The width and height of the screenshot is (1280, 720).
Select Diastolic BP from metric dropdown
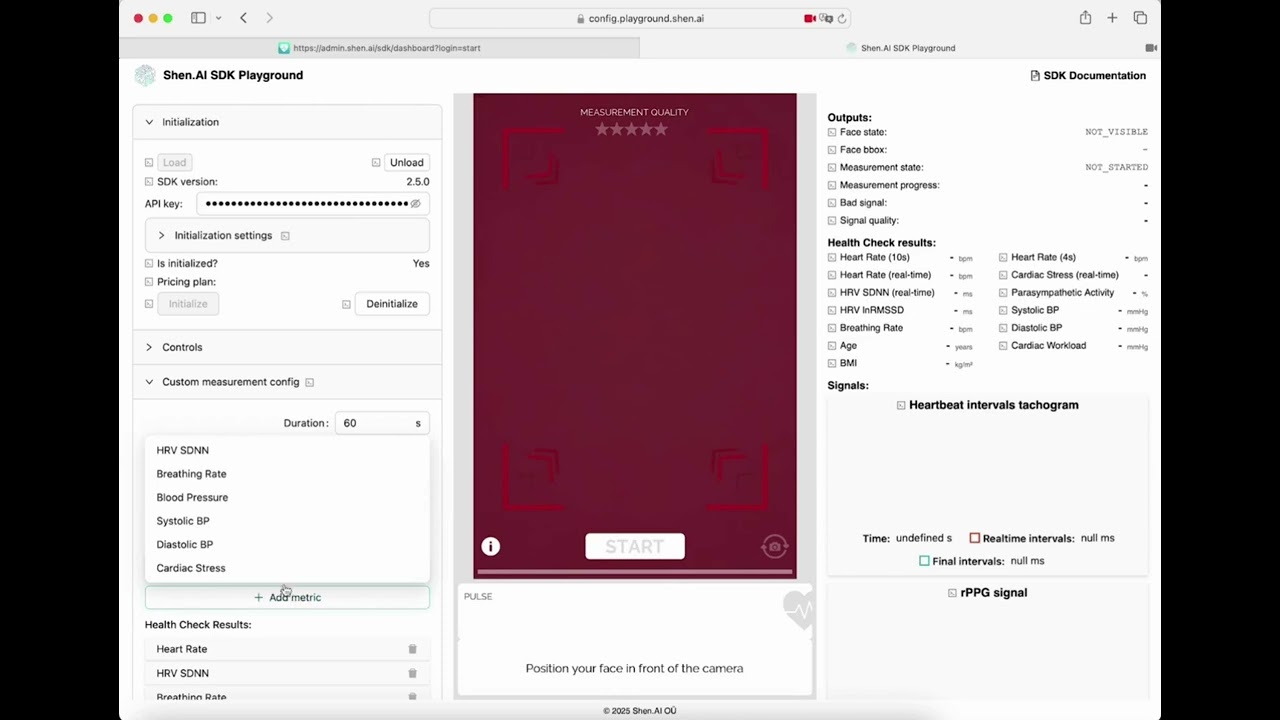[x=287, y=544]
